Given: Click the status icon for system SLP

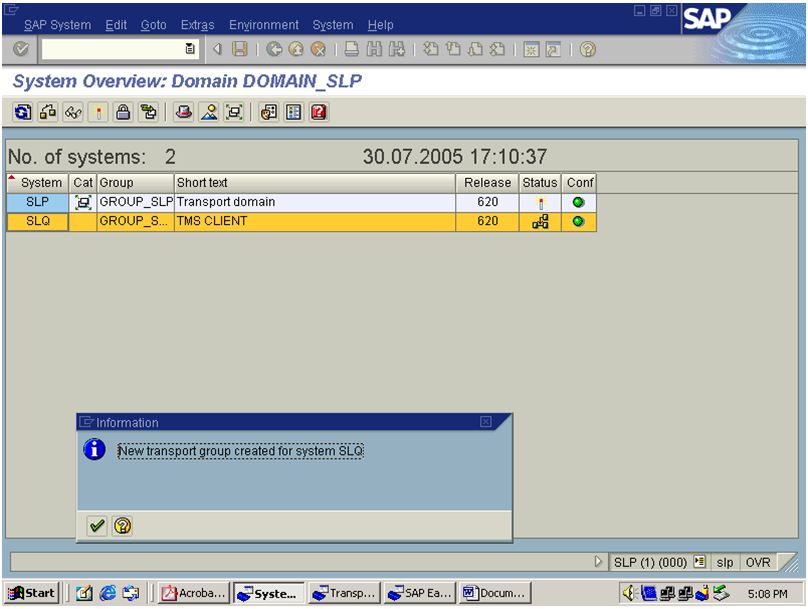Looking at the screenshot, I should click(540, 201).
